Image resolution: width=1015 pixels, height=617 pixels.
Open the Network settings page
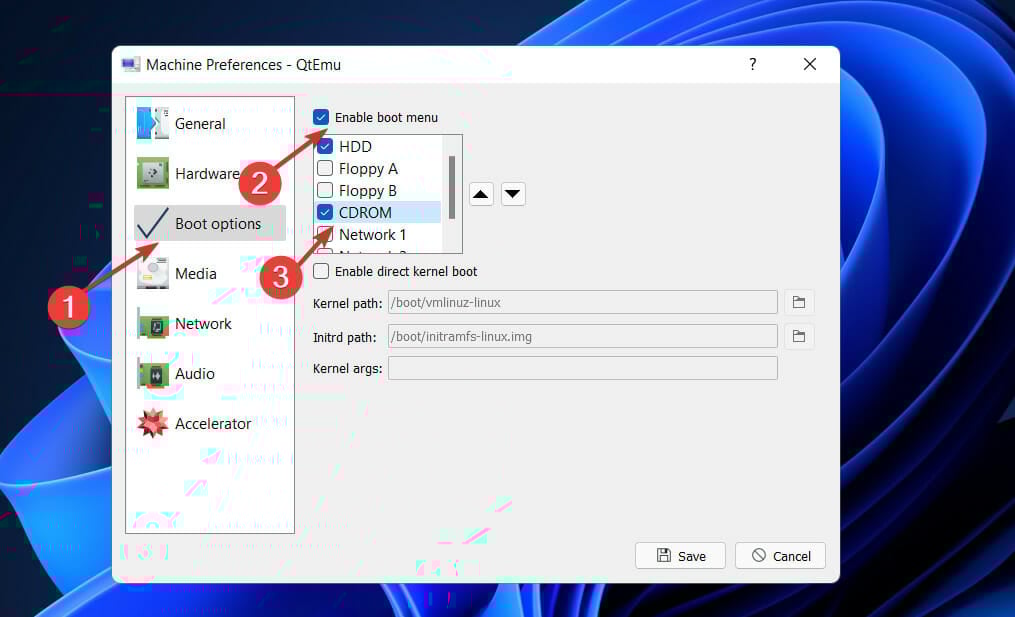[210, 323]
